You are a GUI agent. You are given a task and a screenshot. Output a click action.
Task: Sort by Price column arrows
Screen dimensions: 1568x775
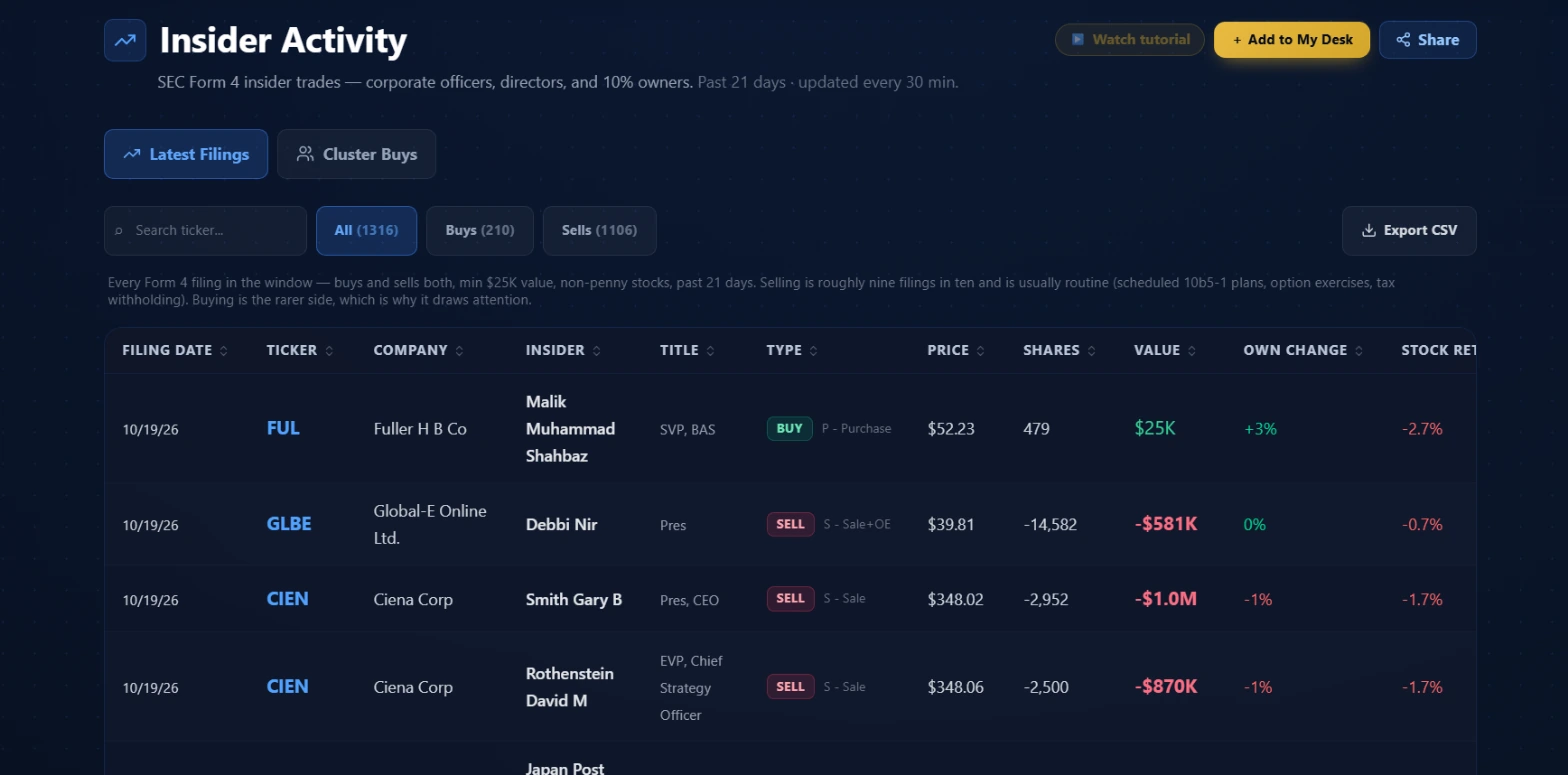pyautogui.click(x=980, y=351)
